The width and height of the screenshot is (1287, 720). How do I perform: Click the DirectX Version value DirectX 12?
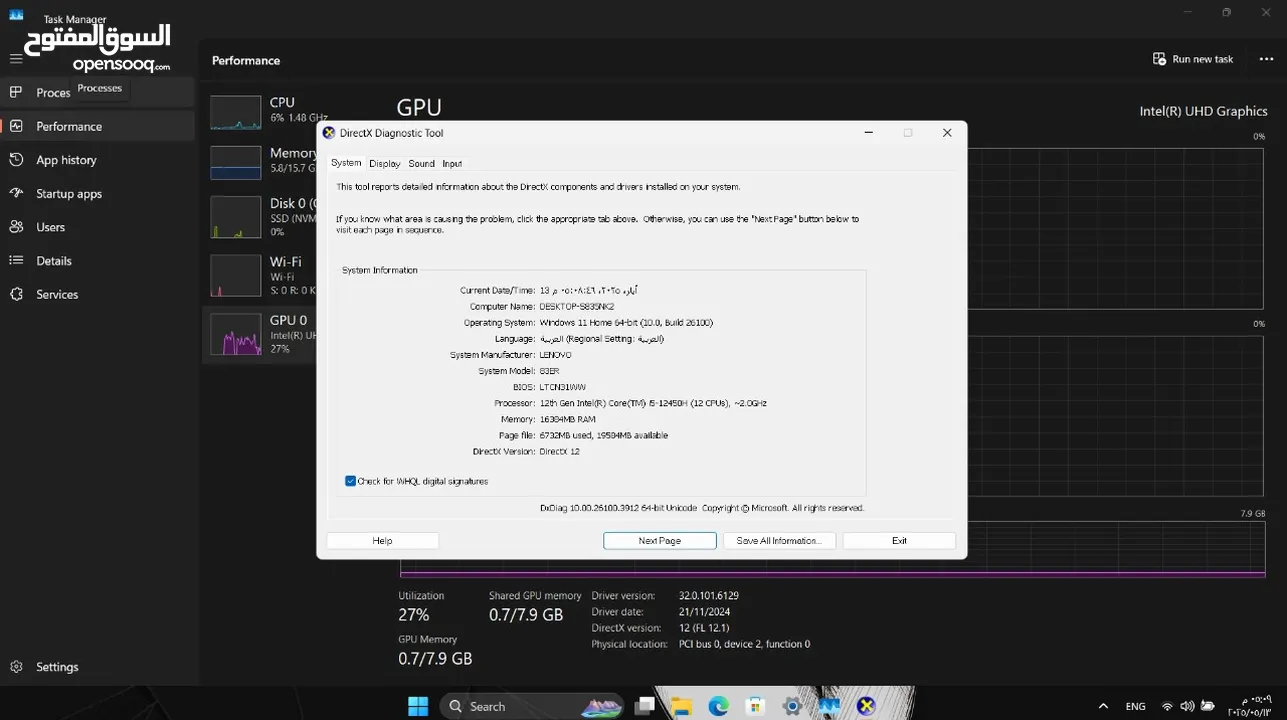pyautogui.click(x=559, y=451)
